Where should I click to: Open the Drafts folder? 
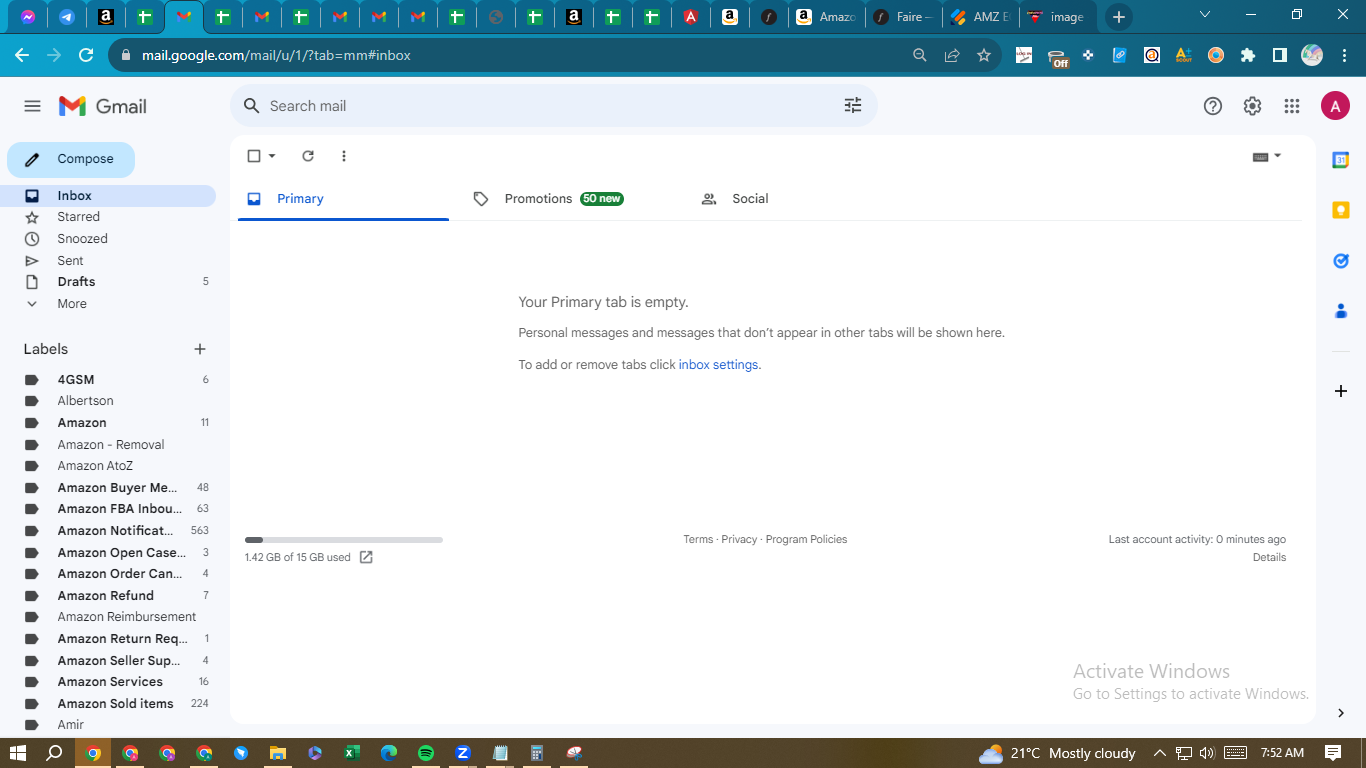[x=76, y=282]
